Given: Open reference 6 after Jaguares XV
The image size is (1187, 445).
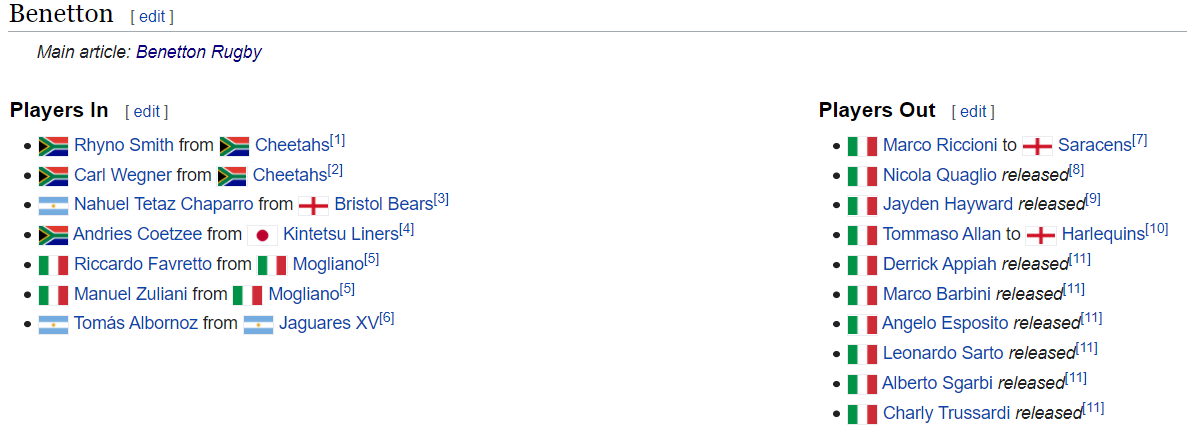Looking at the screenshot, I should tap(386, 319).
